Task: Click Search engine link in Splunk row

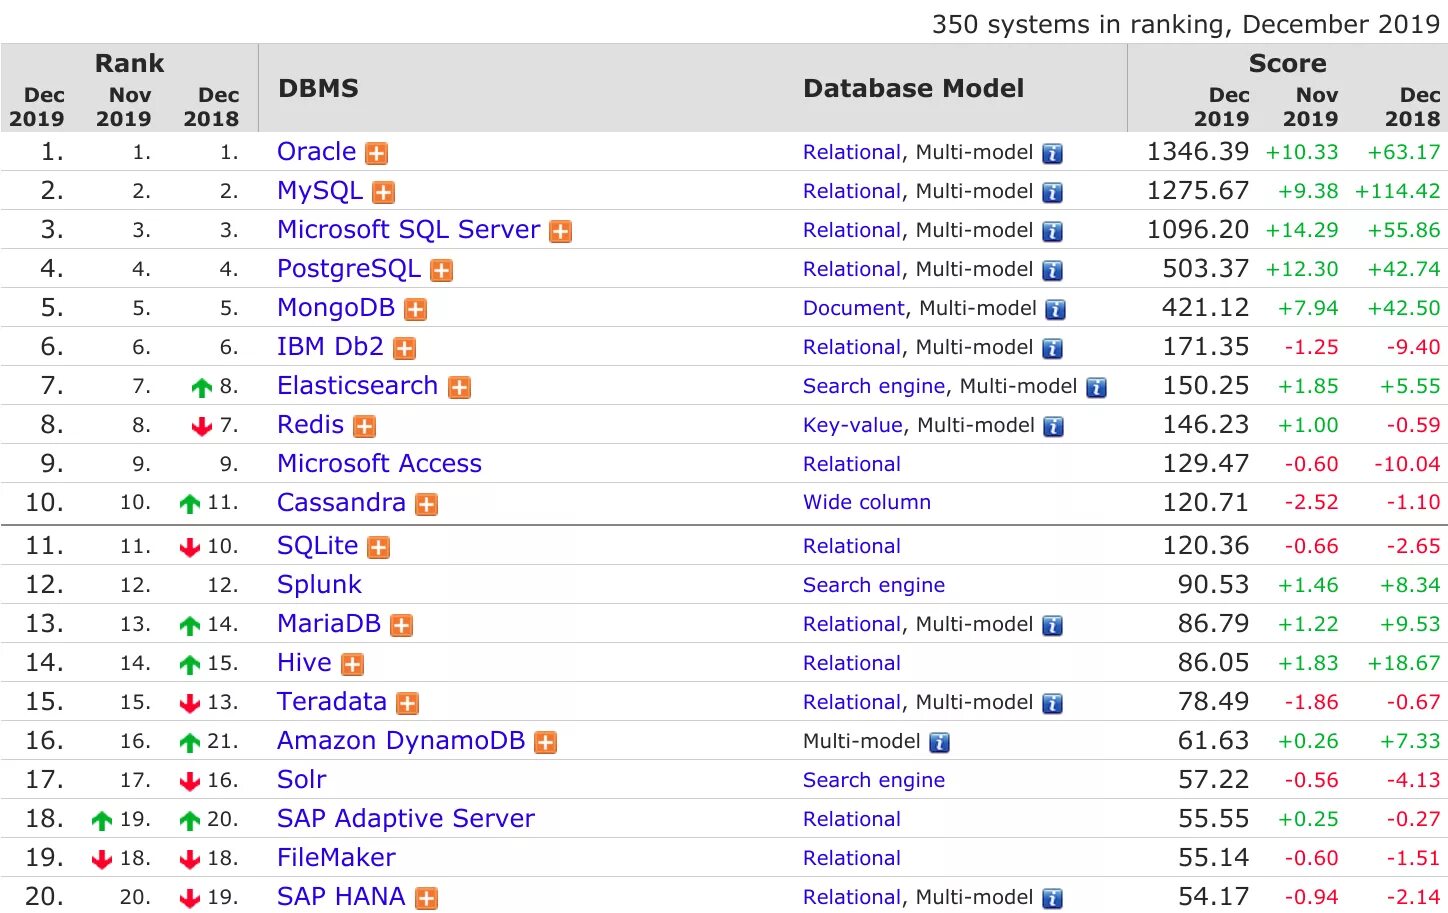Action: tap(874, 585)
